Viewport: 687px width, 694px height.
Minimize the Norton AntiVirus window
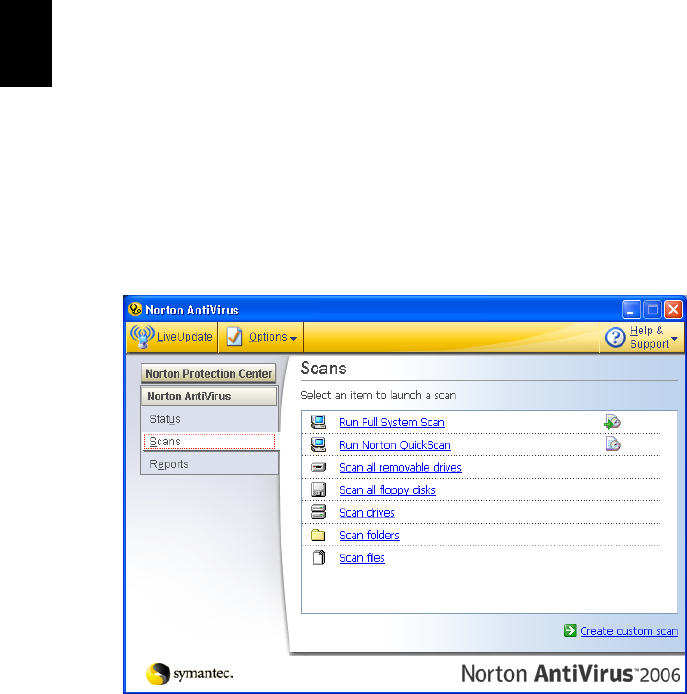tap(631, 309)
